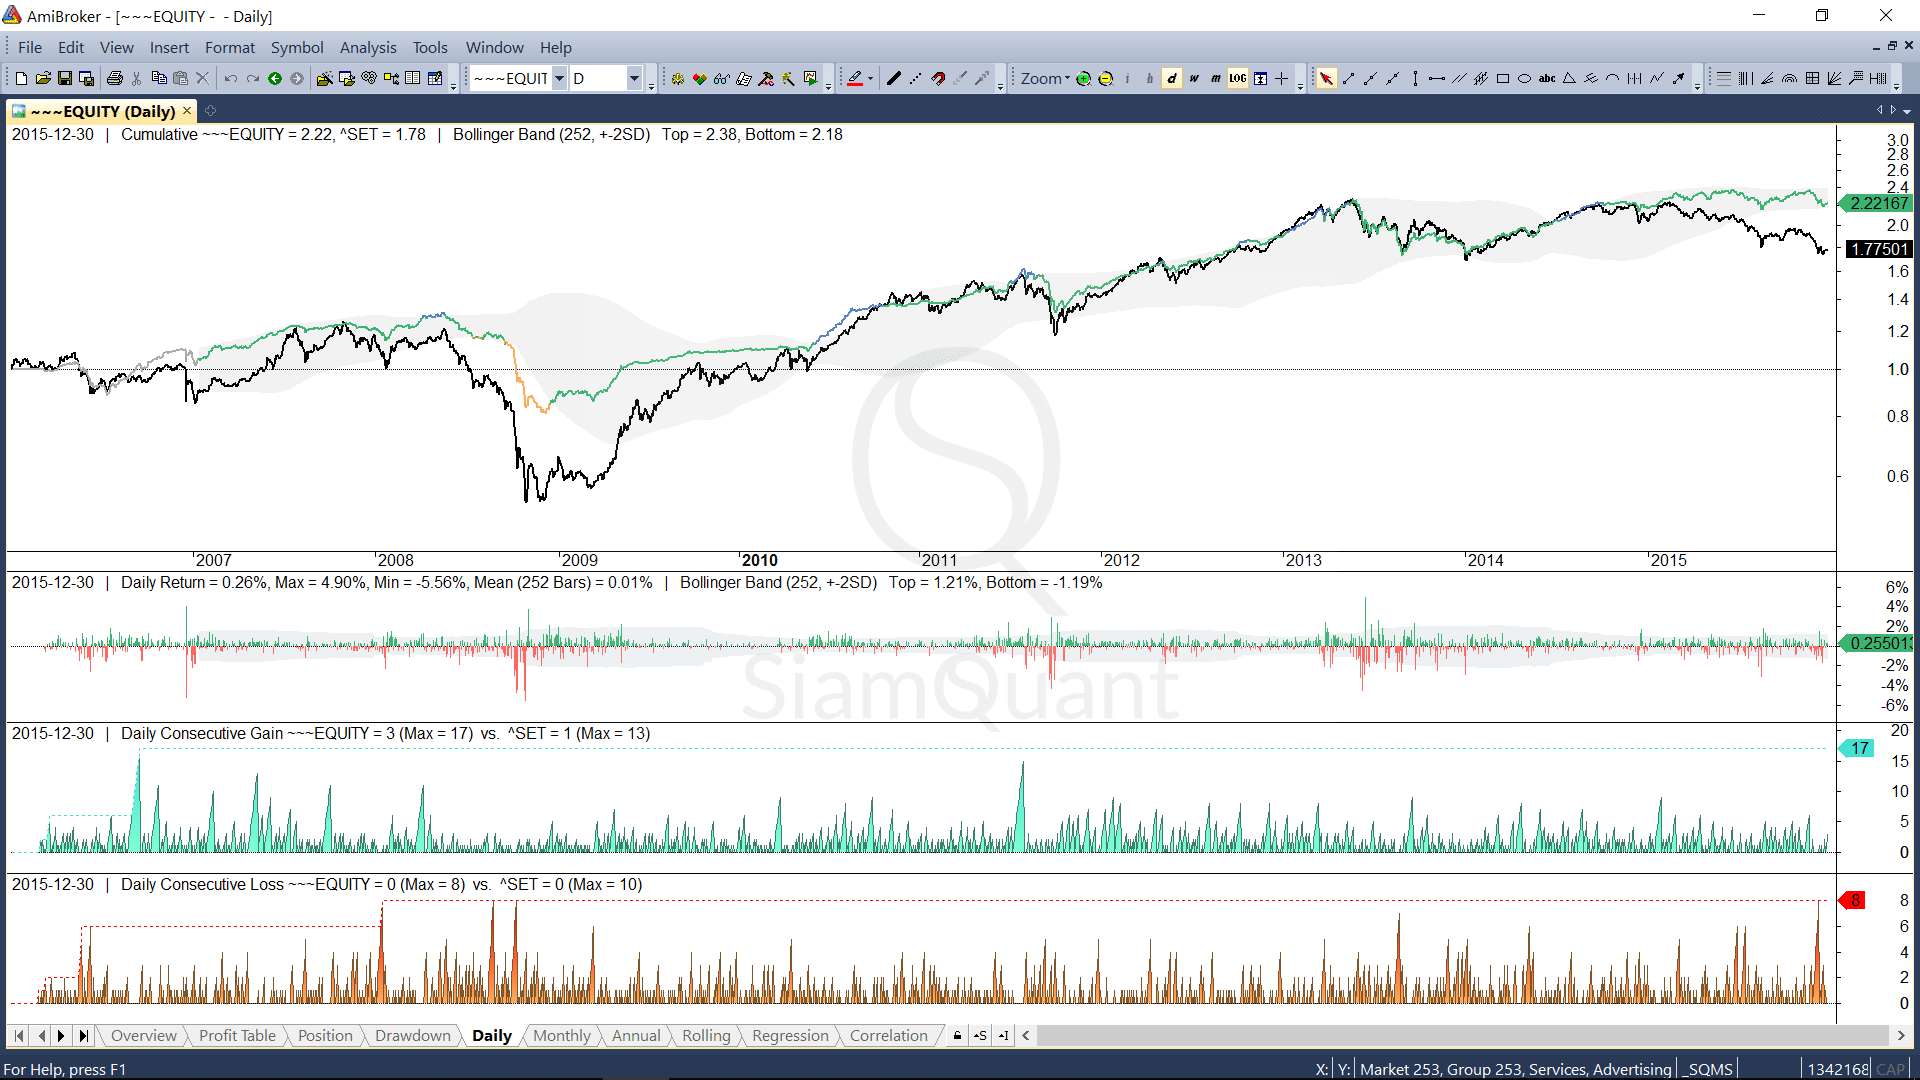Expand the Zoom dropdown menu
Image resolution: width=1920 pixels, height=1080 pixels.
(x=1045, y=79)
